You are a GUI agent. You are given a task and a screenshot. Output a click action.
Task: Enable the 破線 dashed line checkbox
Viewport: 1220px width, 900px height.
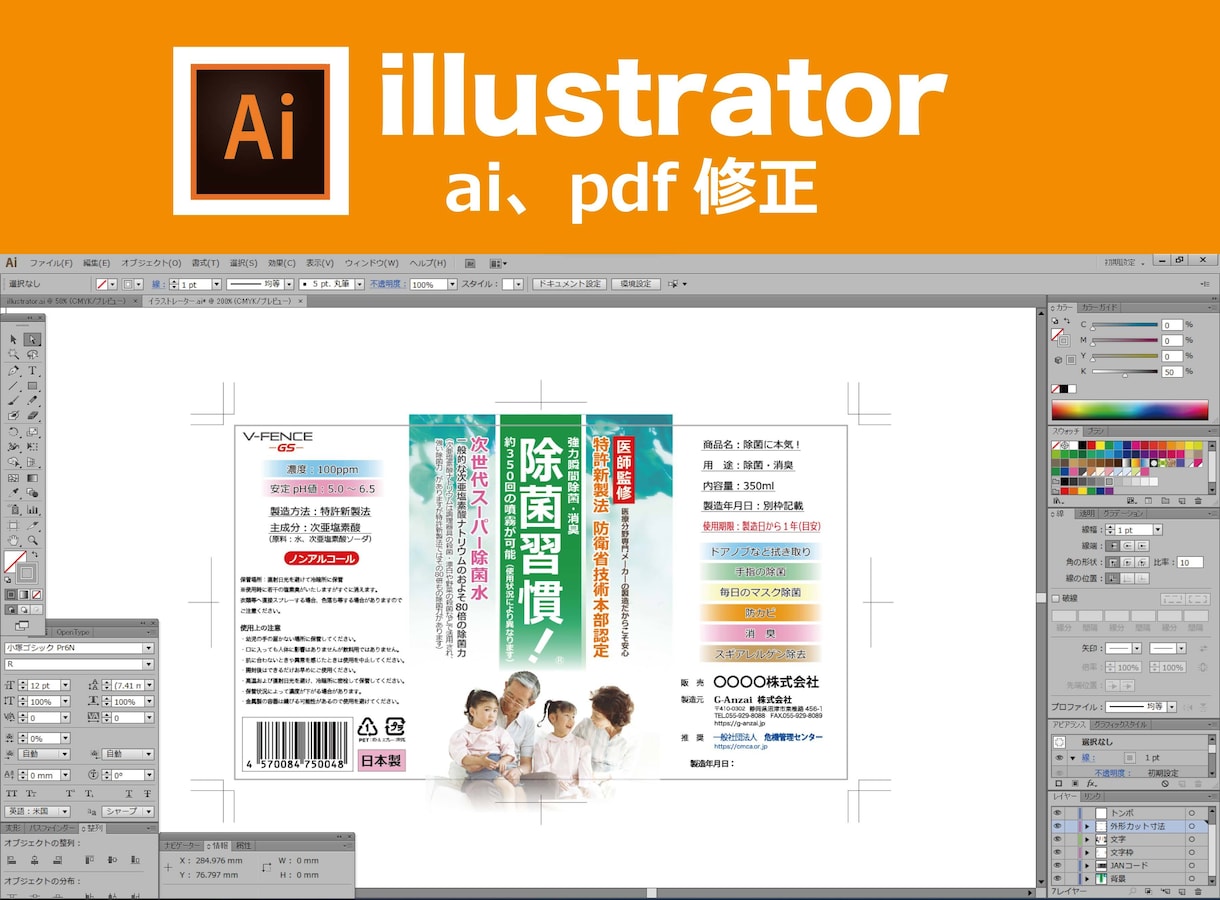(1055, 598)
